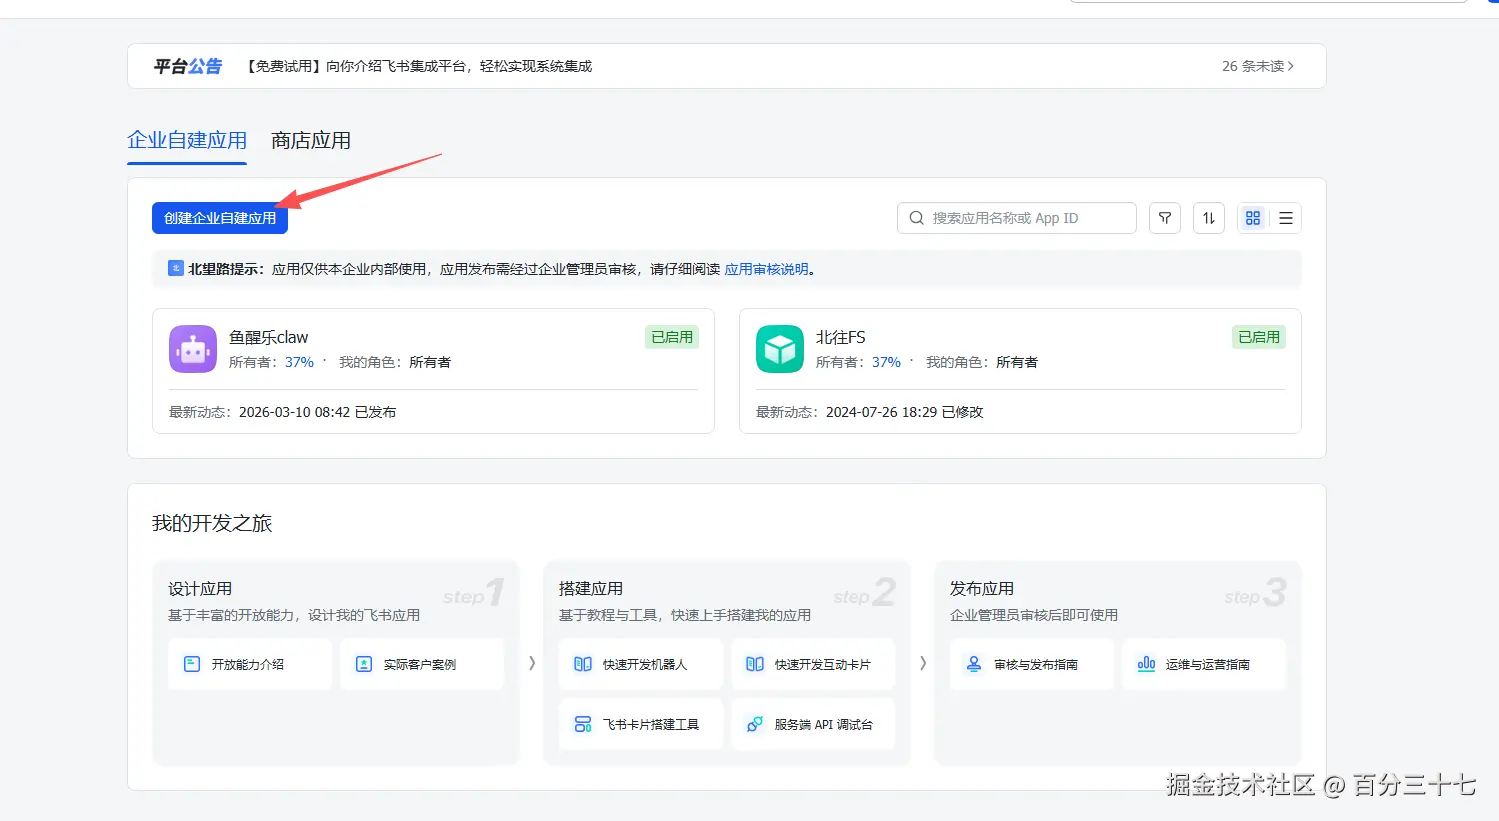Screen dimensions: 1499x821
Task: Open the 免费试用 platform announcement text
Action: click(x=418, y=66)
